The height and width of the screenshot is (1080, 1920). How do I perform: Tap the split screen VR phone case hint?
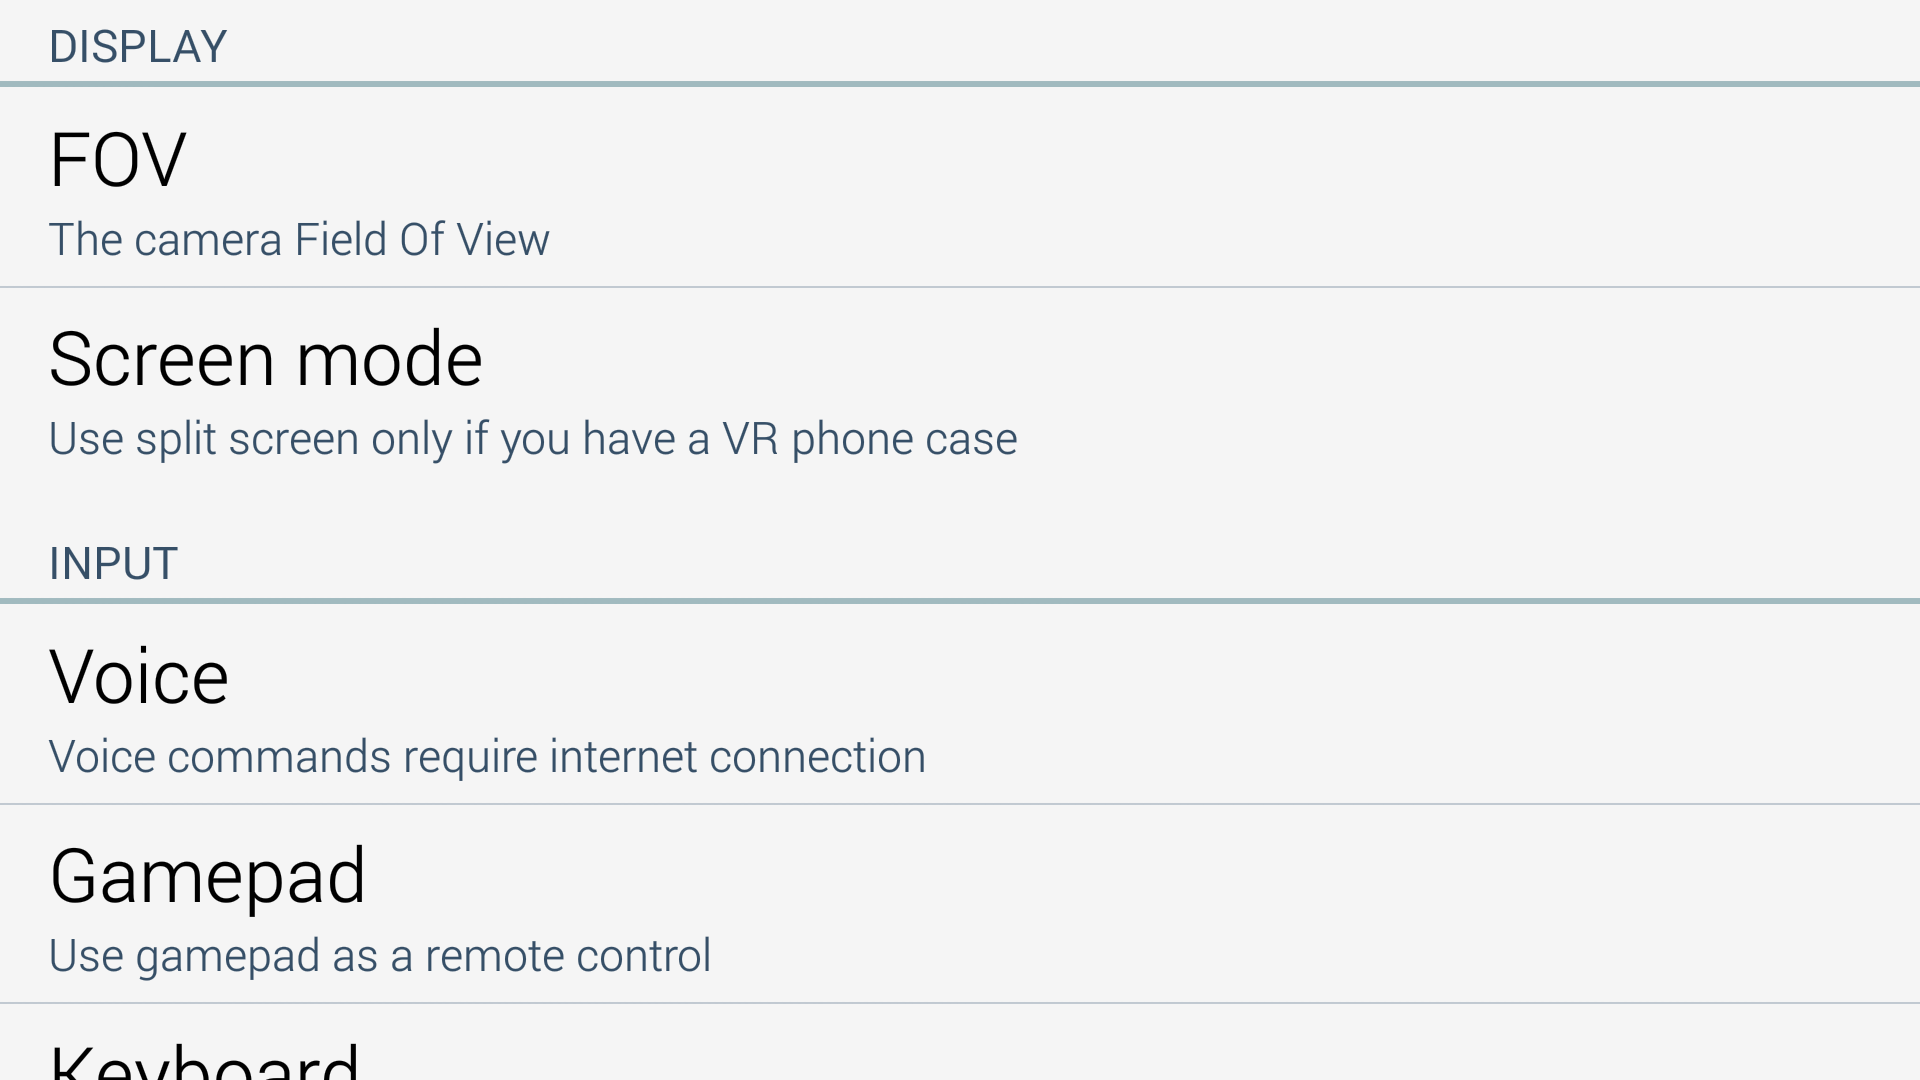(533, 439)
